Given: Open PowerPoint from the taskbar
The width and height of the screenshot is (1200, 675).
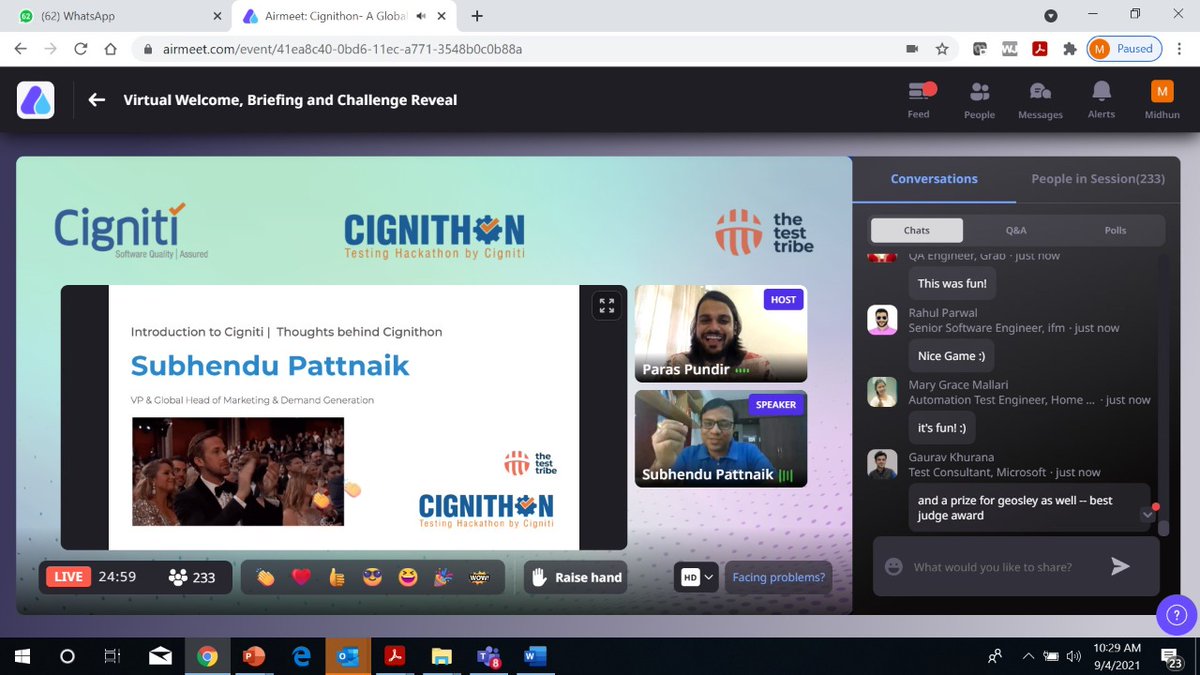Looking at the screenshot, I should point(253,657).
